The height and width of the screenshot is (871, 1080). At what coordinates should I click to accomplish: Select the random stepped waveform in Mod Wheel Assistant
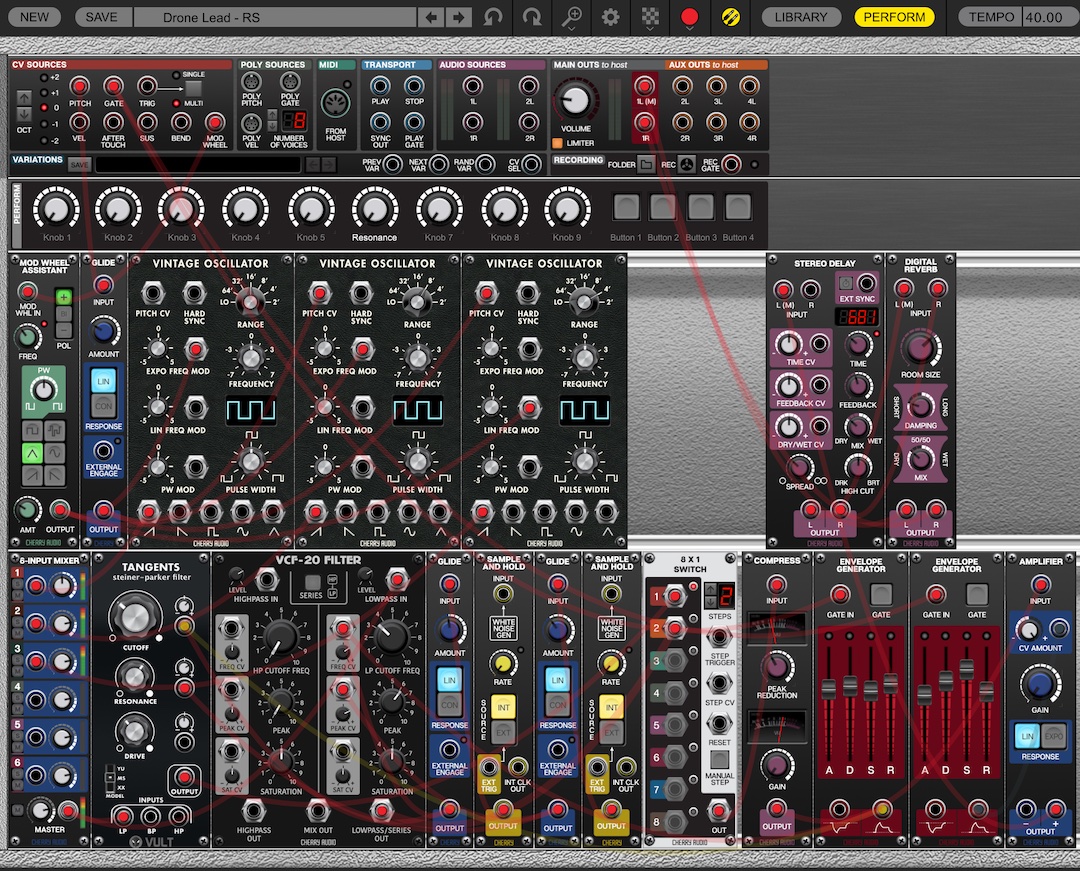point(55,431)
